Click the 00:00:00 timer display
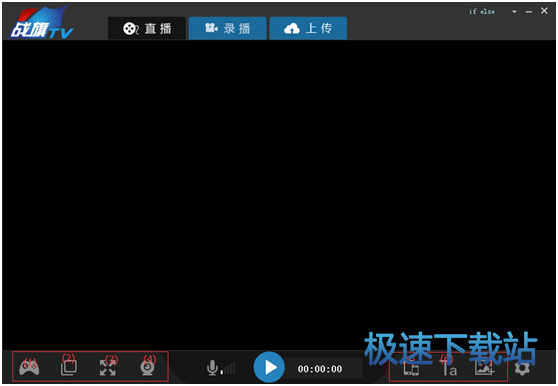Screen dimensions: 558x386 pos(320,369)
